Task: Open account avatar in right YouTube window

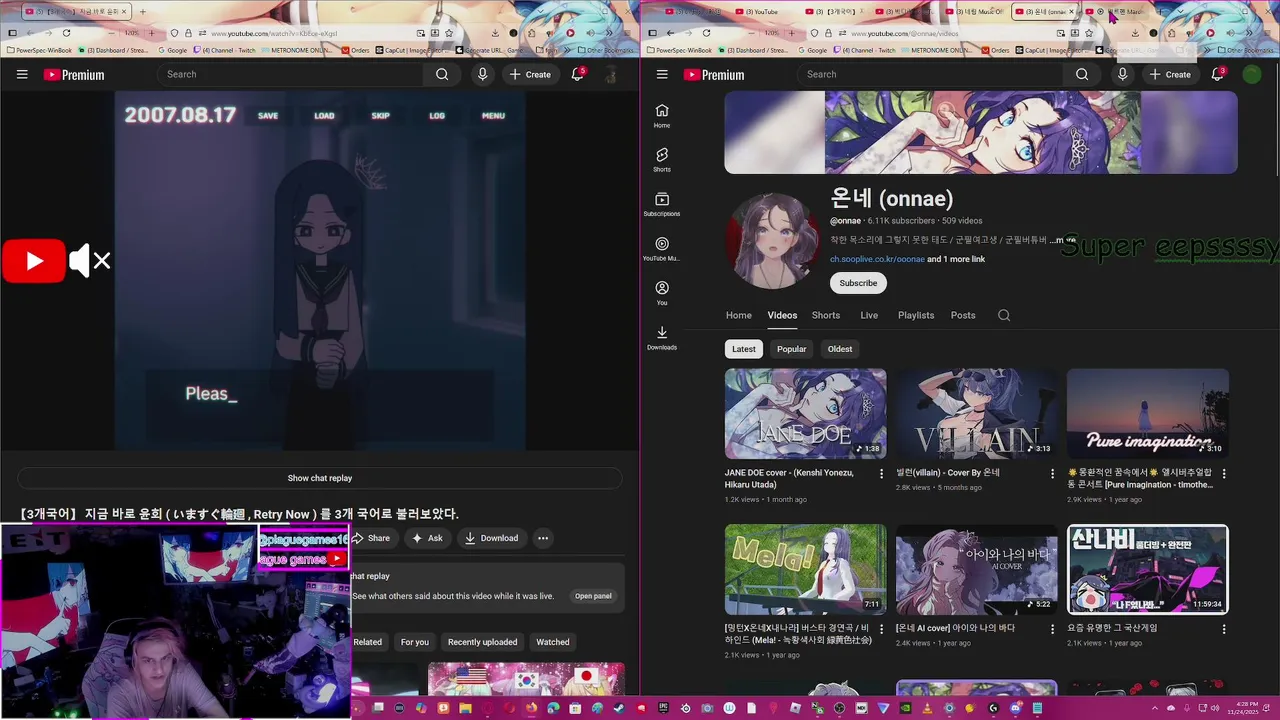Action: pyautogui.click(x=1252, y=74)
